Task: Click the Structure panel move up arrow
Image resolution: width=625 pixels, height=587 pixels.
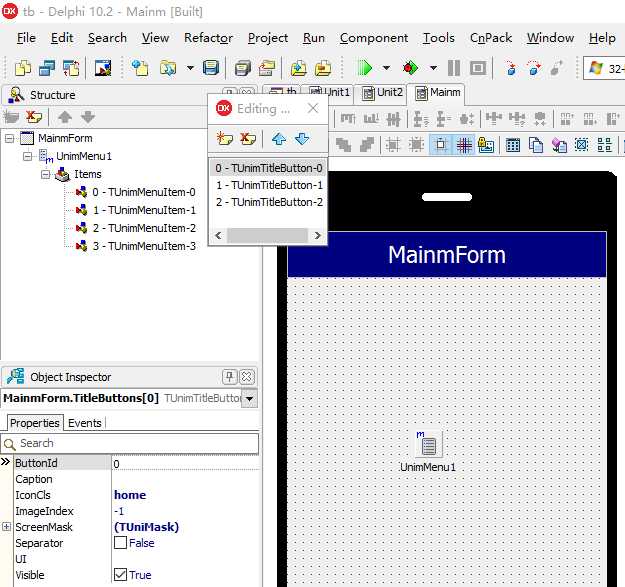Action: point(65,117)
